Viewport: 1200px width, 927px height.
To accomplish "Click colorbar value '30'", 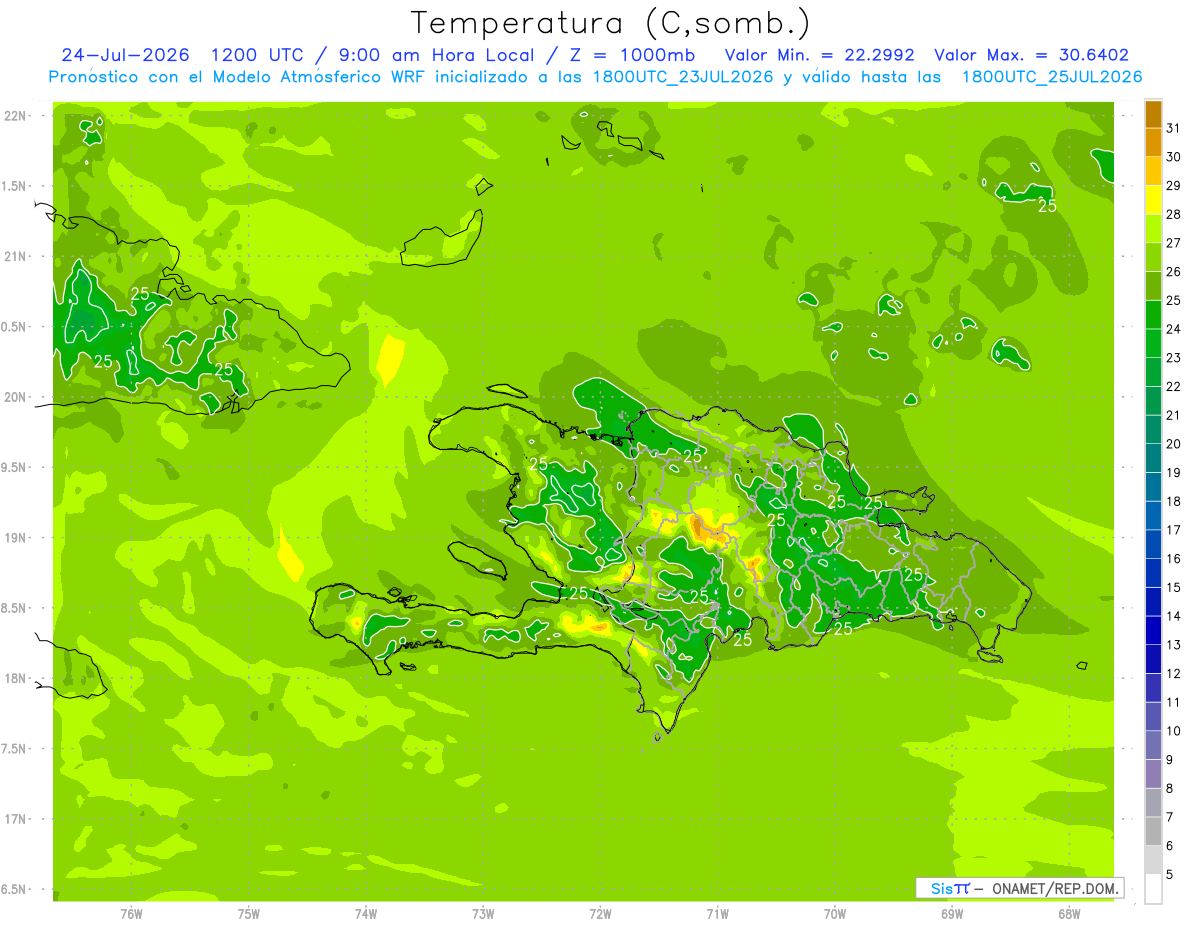I will point(1174,157).
